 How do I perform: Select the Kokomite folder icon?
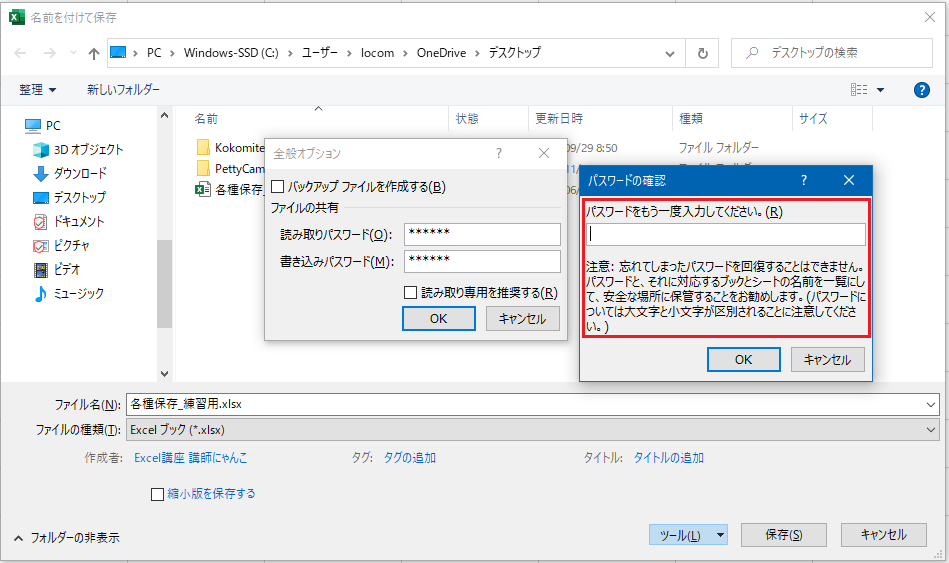tap(203, 147)
